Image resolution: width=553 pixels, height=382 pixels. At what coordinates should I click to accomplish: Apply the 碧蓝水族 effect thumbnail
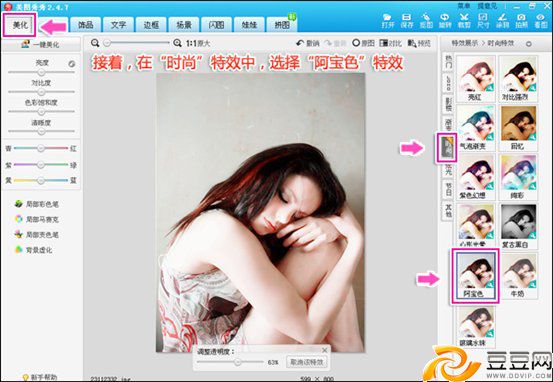[x=476, y=326]
